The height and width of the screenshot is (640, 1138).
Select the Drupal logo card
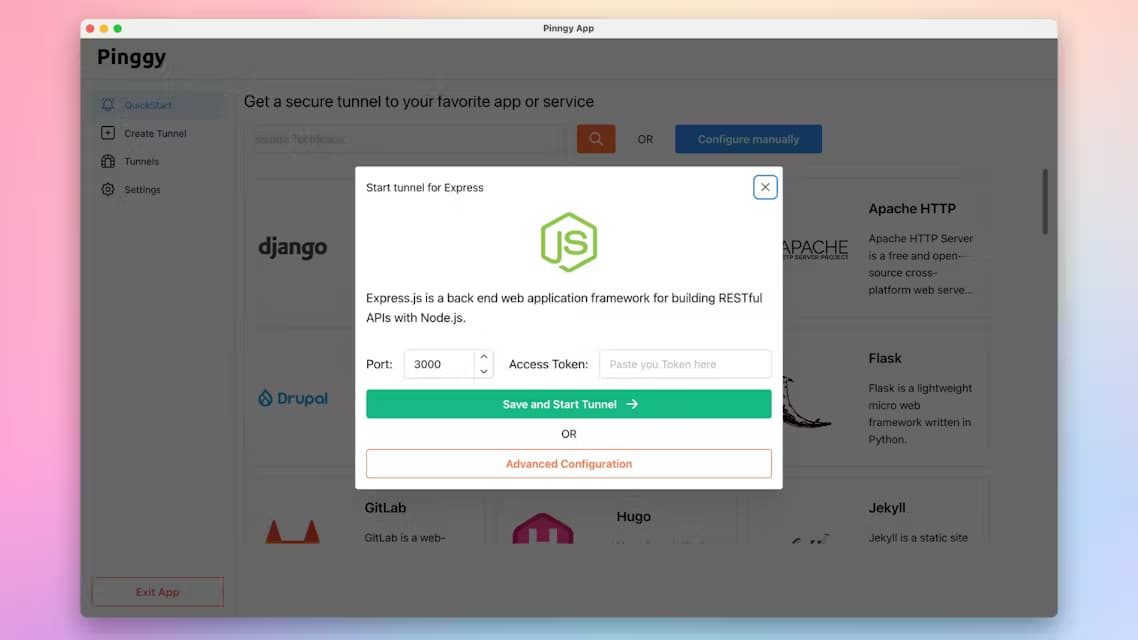pyautogui.click(x=293, y=398)
